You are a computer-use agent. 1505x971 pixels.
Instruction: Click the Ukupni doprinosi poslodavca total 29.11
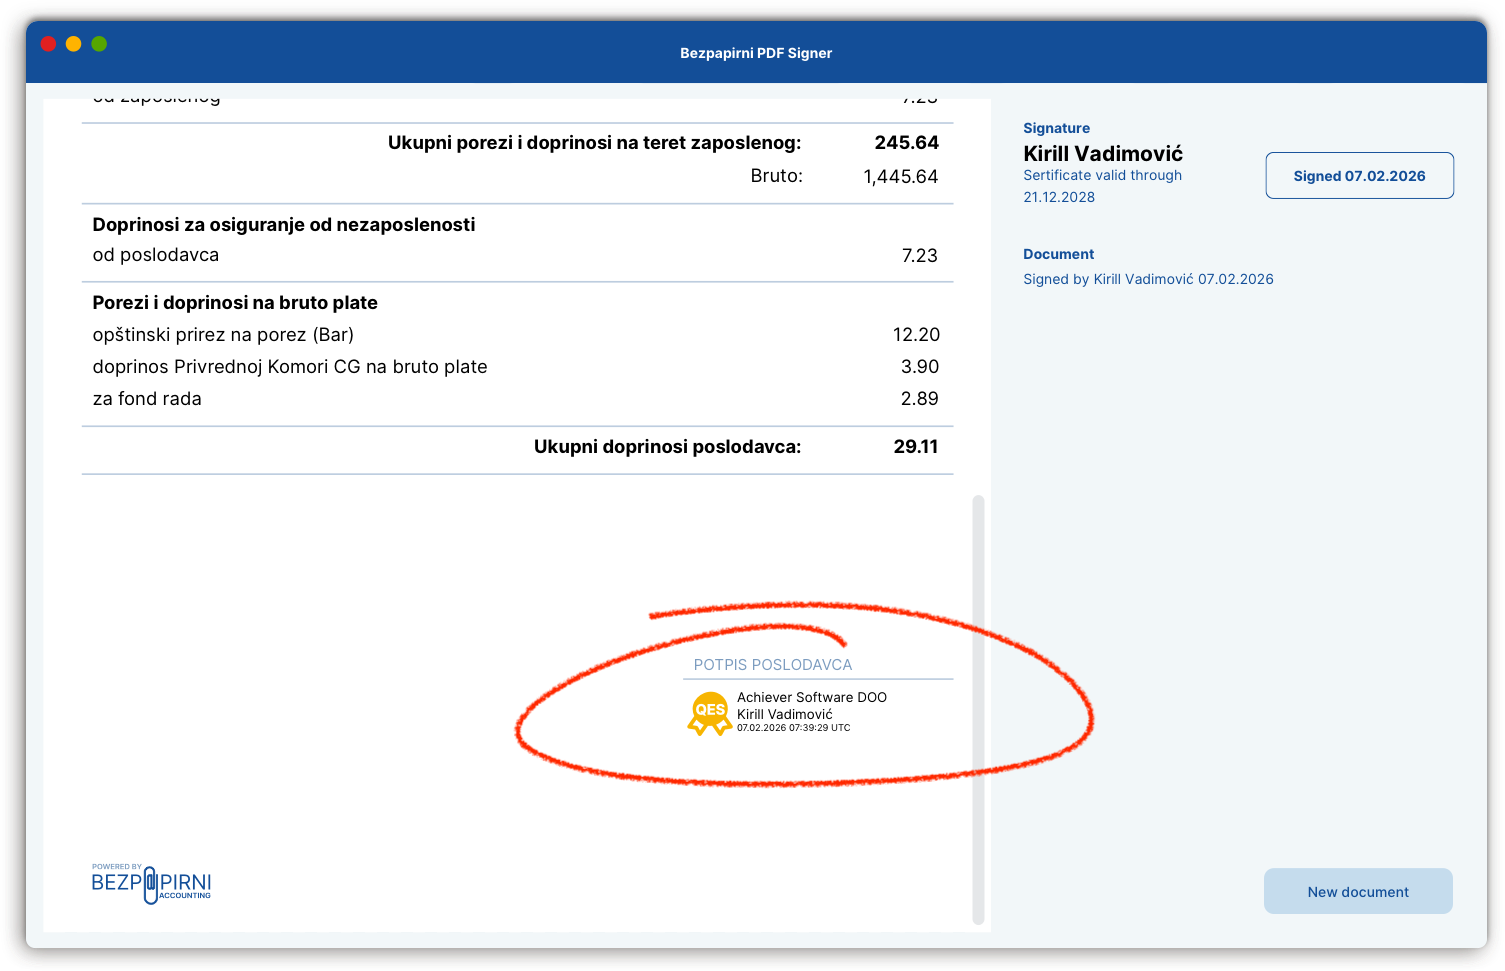tap(915, 447)
